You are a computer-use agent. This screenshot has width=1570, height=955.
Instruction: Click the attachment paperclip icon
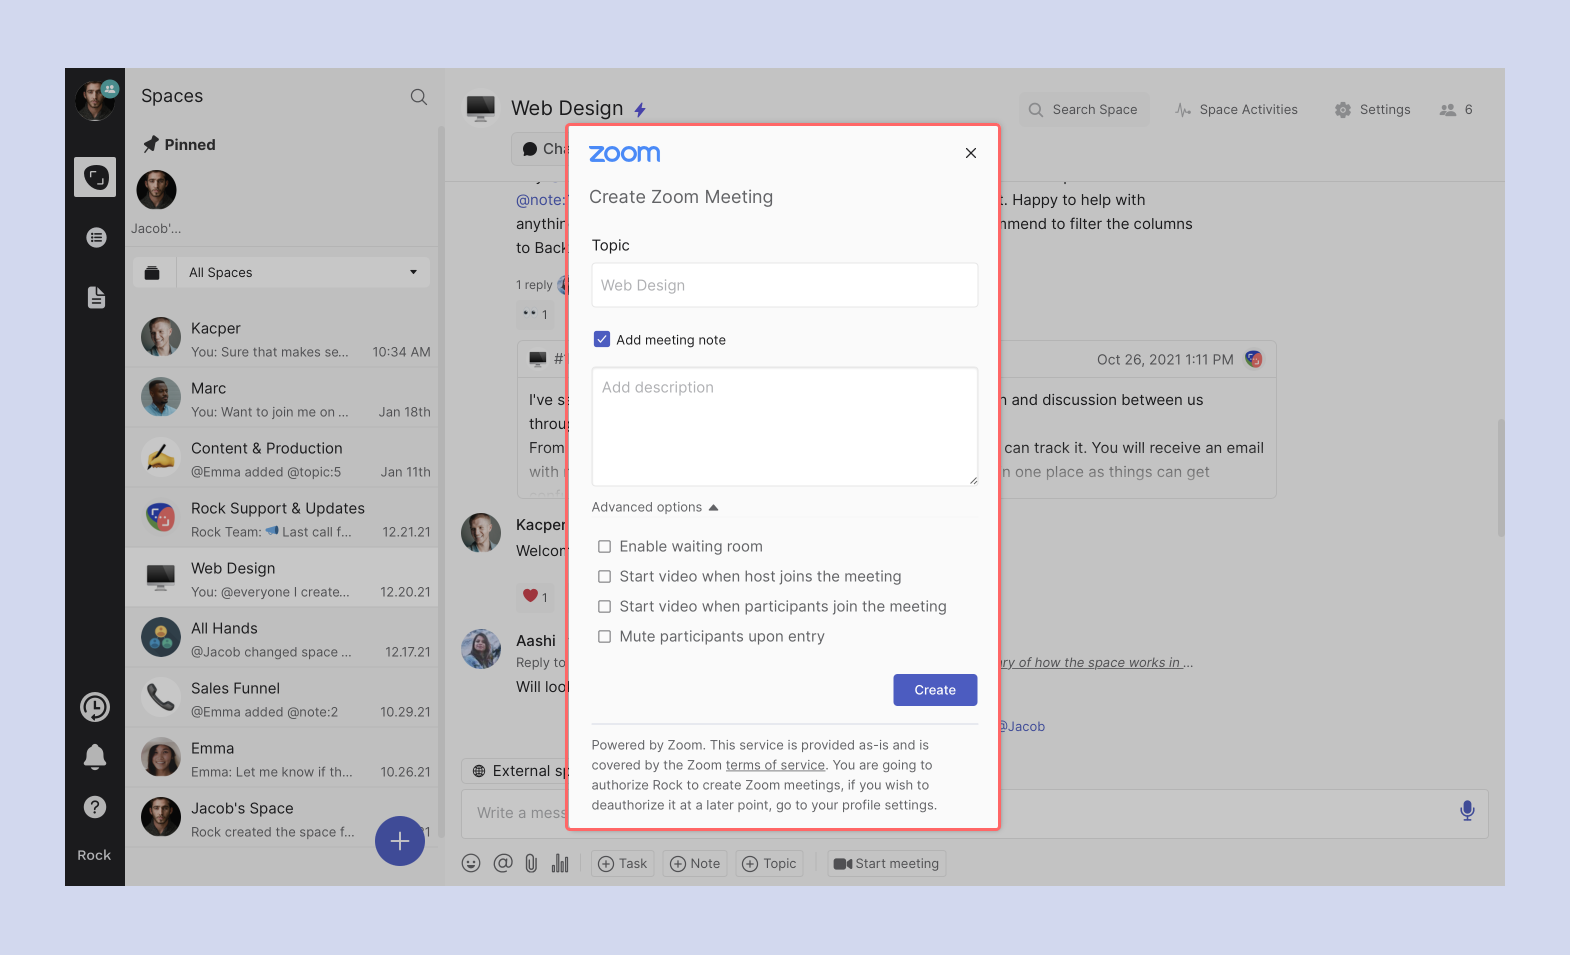[x=531, y=864]
